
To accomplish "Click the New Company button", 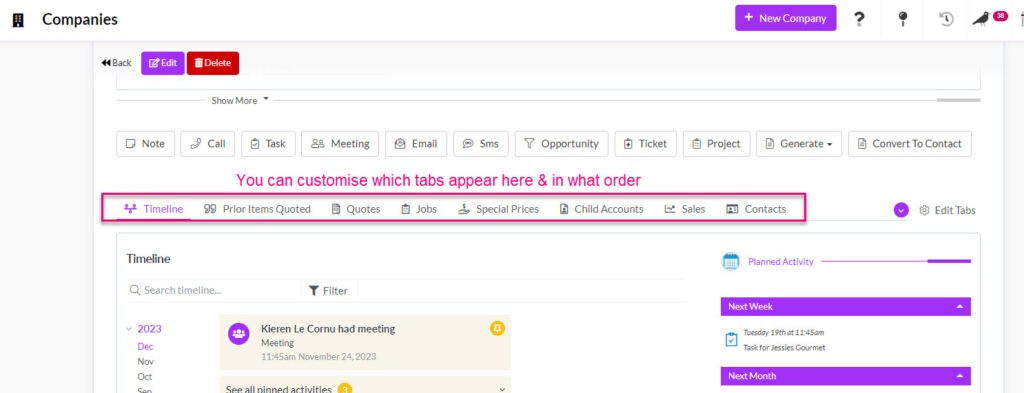I will (x=786, y=18).
